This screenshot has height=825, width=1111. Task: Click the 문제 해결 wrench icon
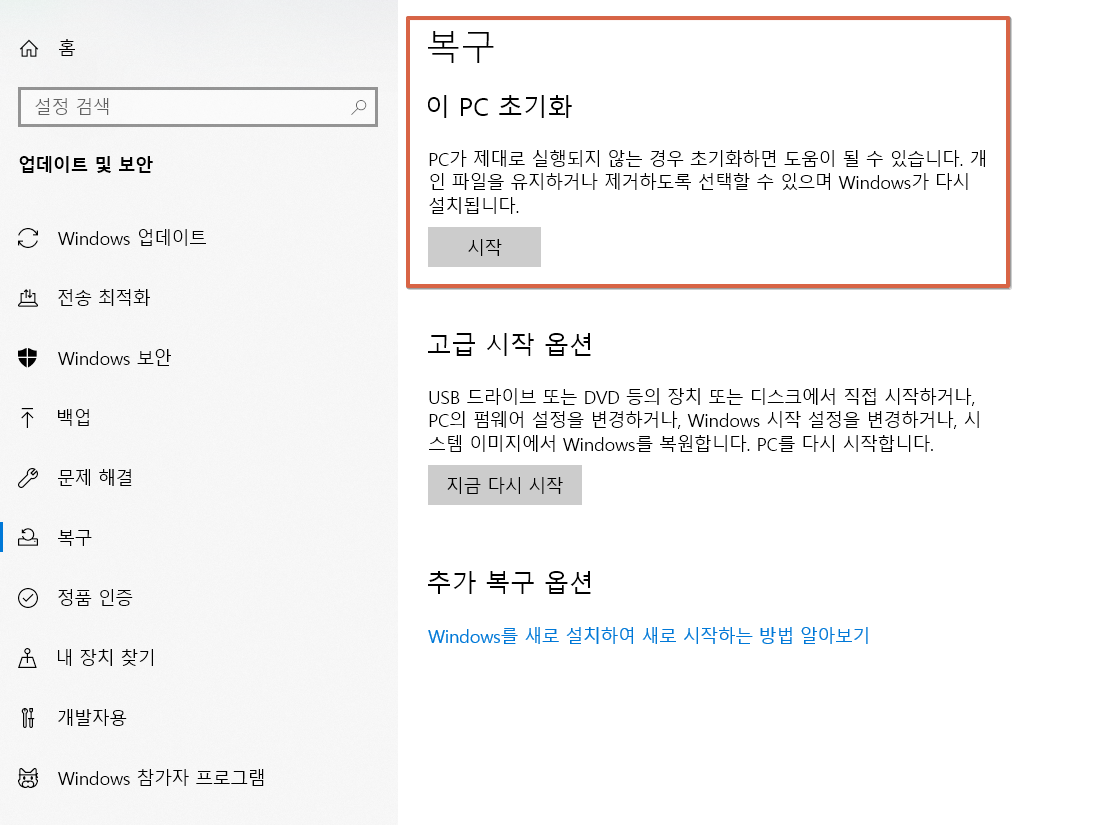pyautogui.click(x=28, y=478)
